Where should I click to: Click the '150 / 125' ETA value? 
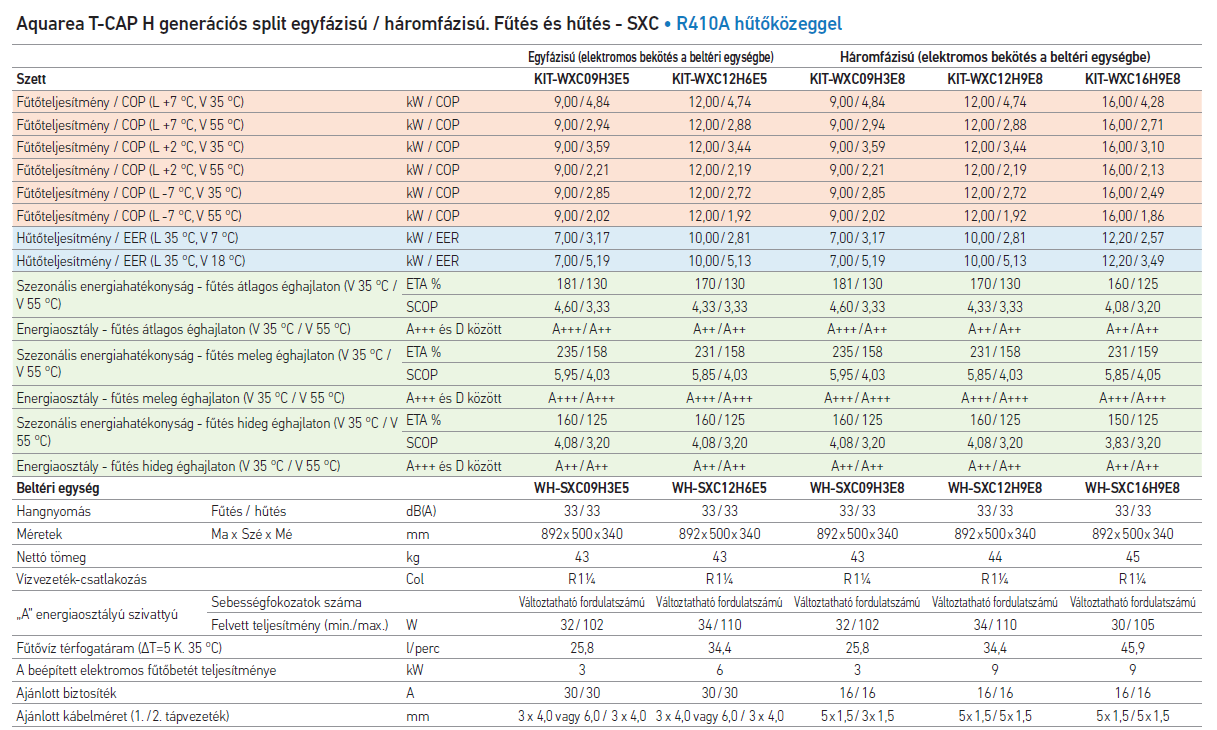[1133, 420]
